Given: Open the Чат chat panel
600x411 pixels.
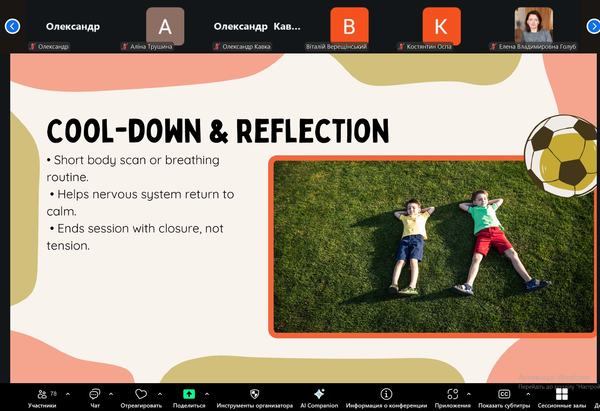Looking at the screenshot, I should (x=95, y=395).
